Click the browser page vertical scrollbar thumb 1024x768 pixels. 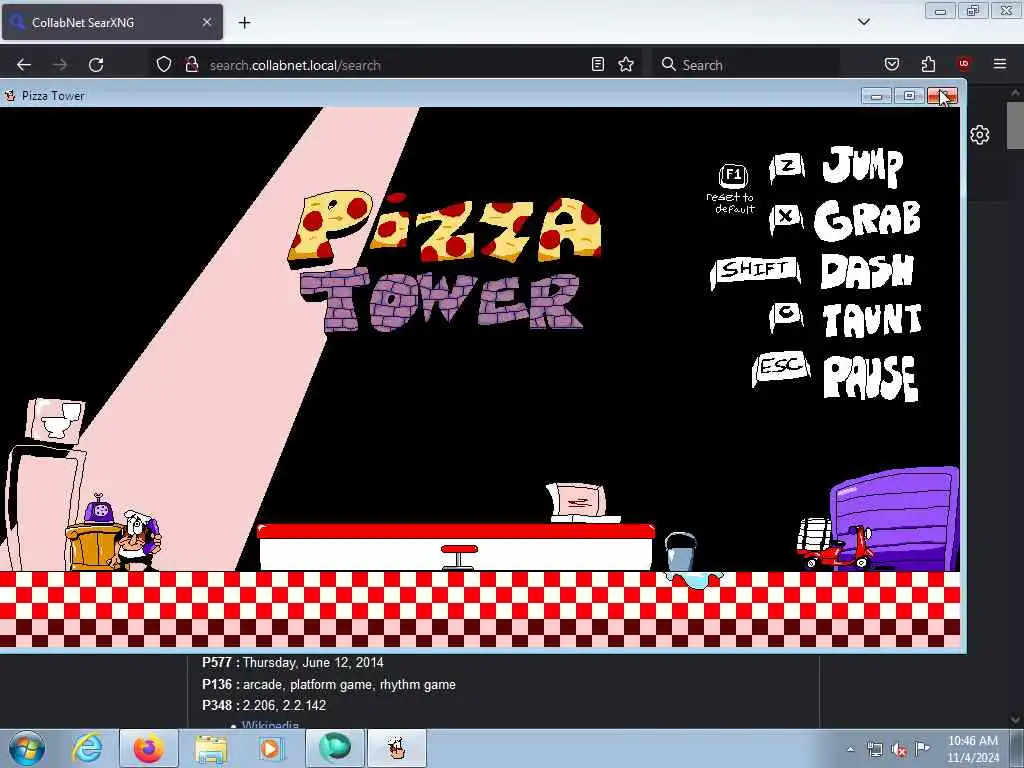pos(1015,125)
